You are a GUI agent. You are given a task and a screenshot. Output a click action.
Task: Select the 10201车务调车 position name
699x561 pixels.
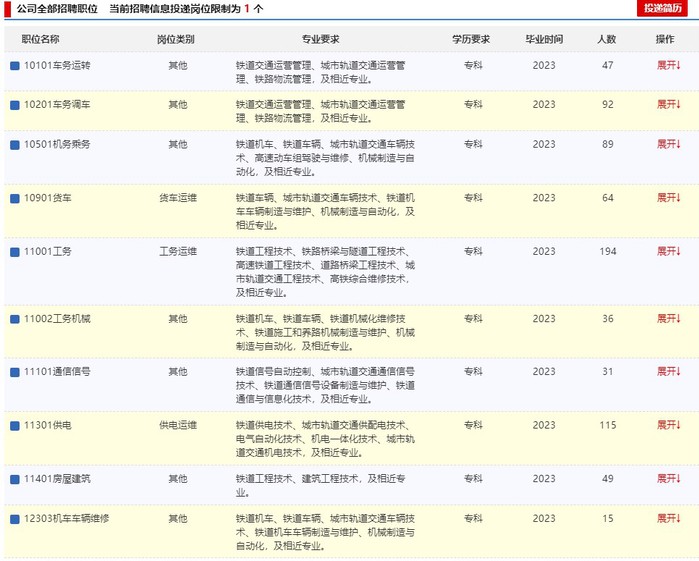pos(57,105)
